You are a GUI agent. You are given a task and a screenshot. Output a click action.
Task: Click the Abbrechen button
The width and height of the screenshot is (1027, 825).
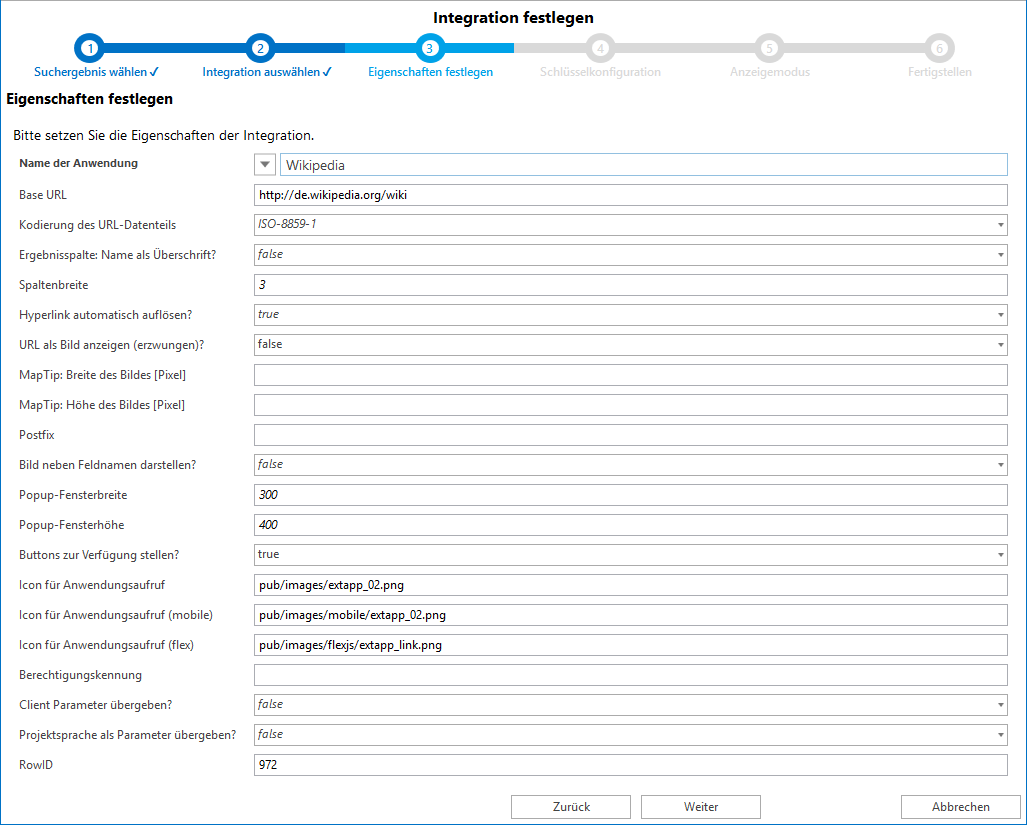(960, 807)
